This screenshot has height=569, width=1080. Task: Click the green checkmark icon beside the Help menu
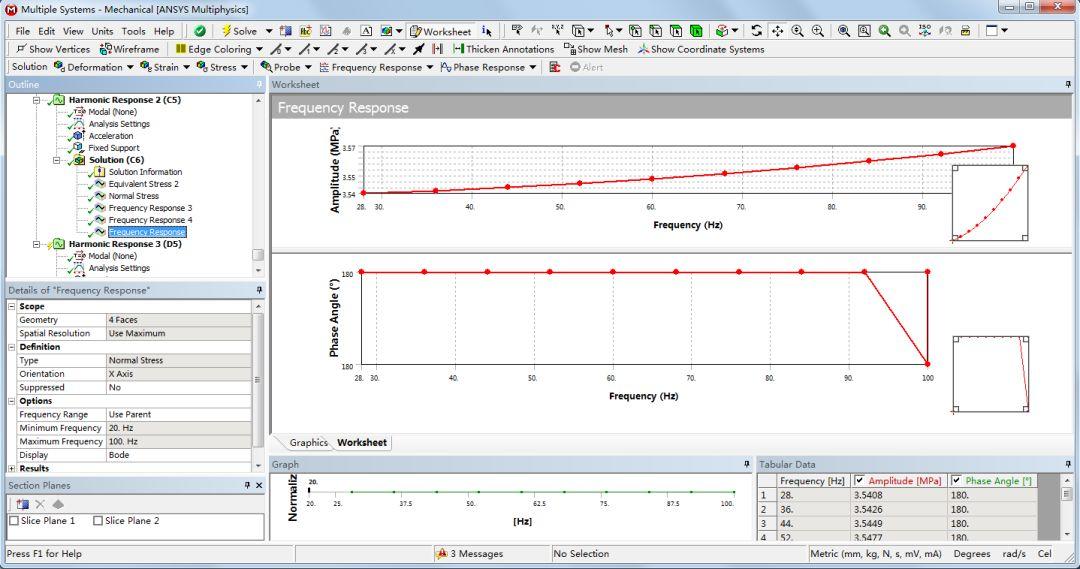[200, 31]
